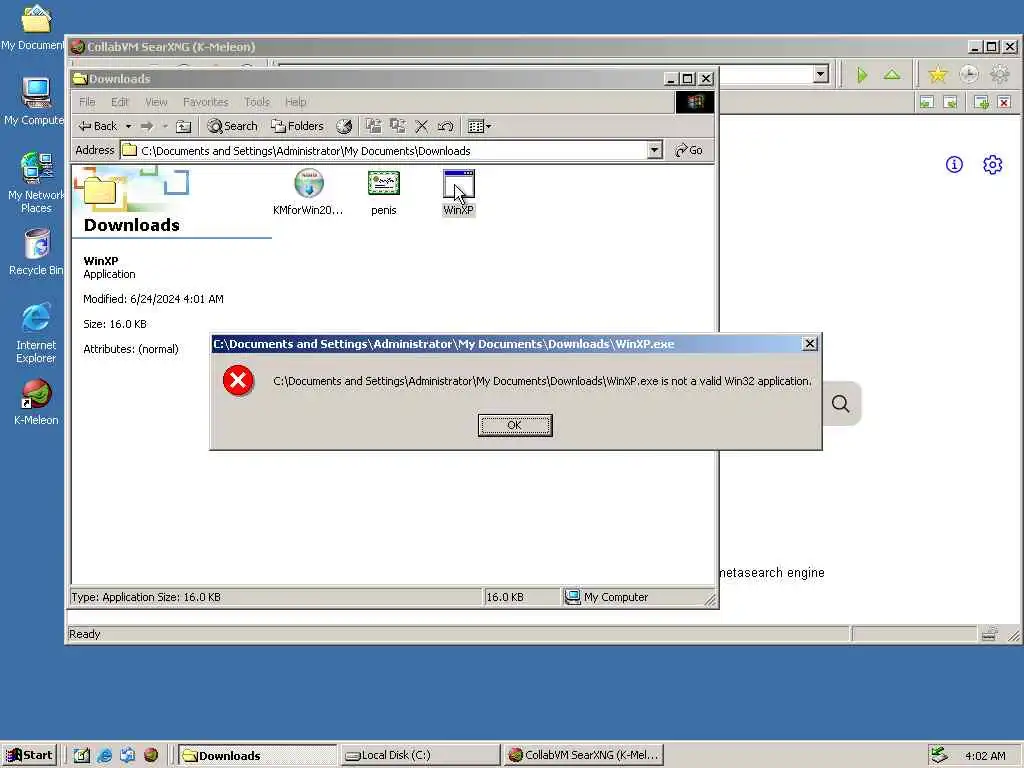This screenshot has height=768, width=1024.
Task: Open K-Meleon desktop shortcut
Action: click(x=36, y=402)
